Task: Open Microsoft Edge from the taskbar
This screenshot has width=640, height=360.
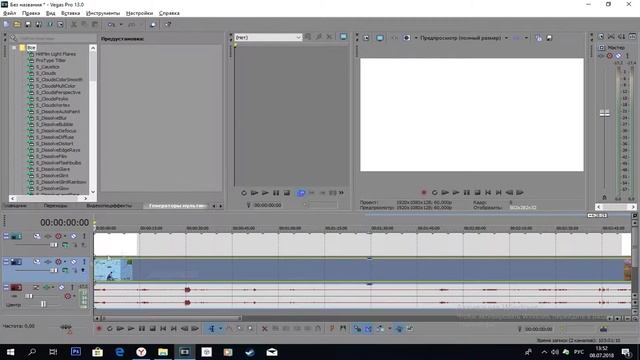Action: pyautogui.click(x=119, y=352)
